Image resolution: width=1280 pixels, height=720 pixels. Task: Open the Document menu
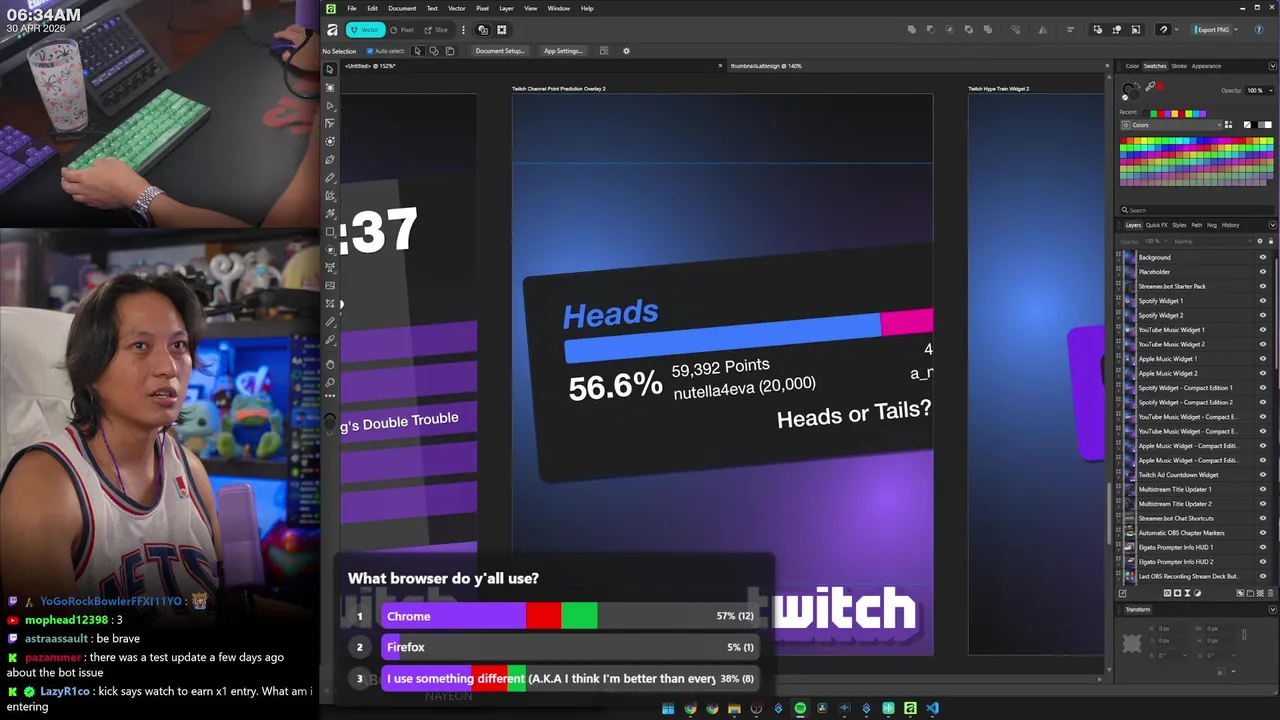coord(402,8)
